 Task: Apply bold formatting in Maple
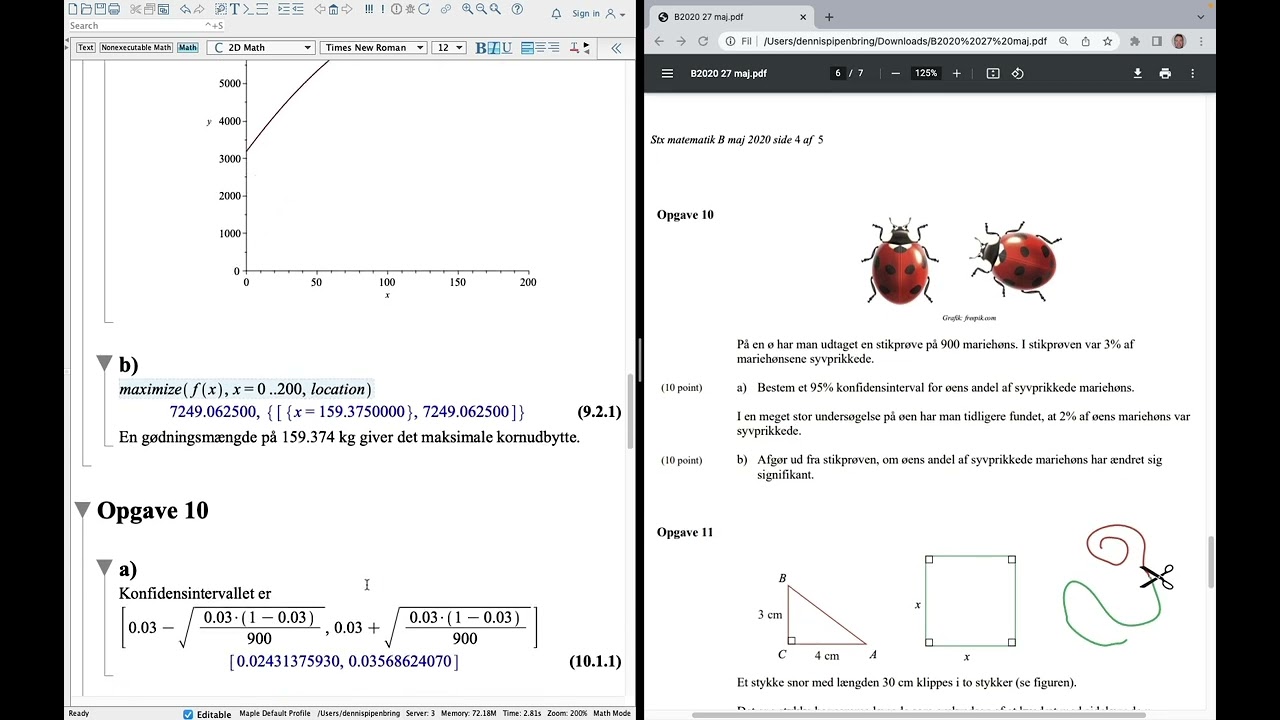point(481,48)
